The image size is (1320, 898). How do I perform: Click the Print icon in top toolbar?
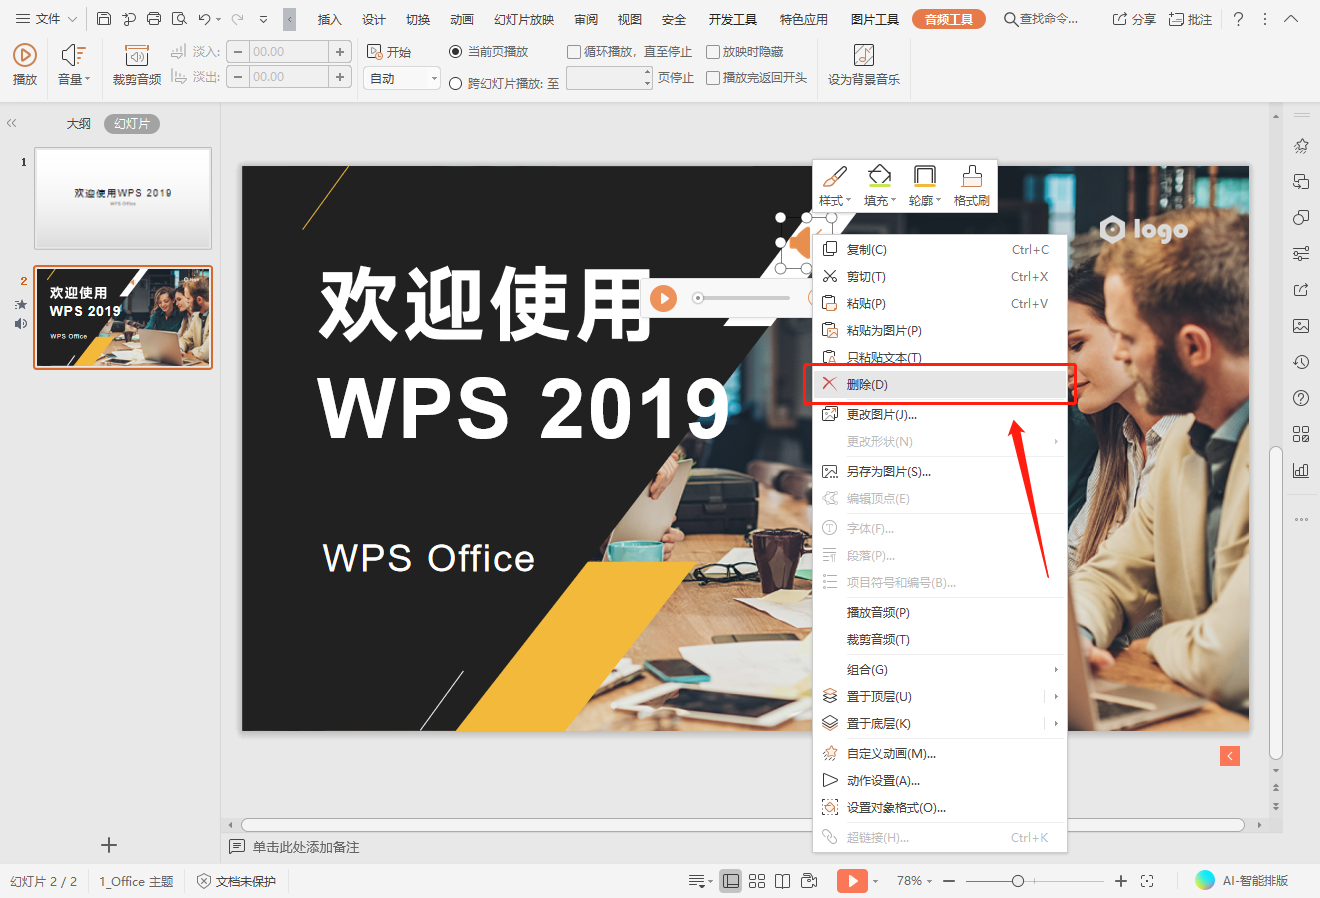(x=154, y=19)
